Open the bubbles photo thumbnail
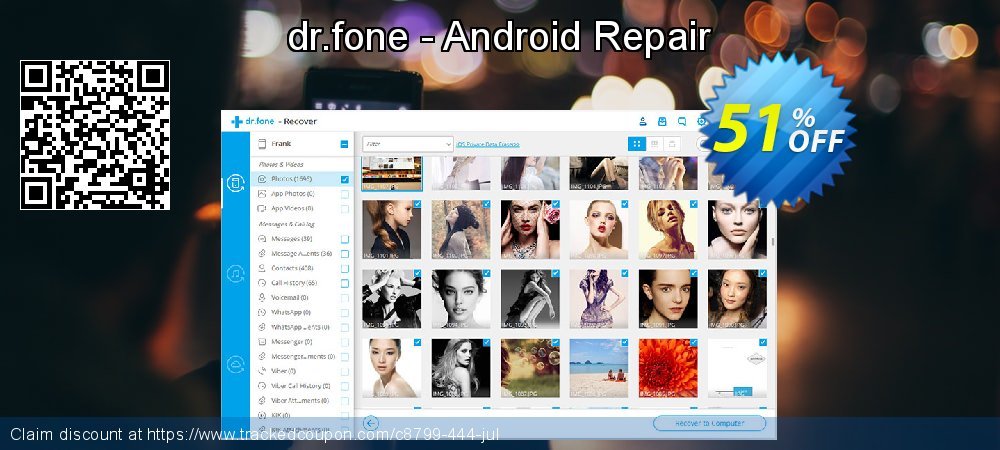Image resolution: width=1000 pixels, height=450 pixels. (530, 368)
